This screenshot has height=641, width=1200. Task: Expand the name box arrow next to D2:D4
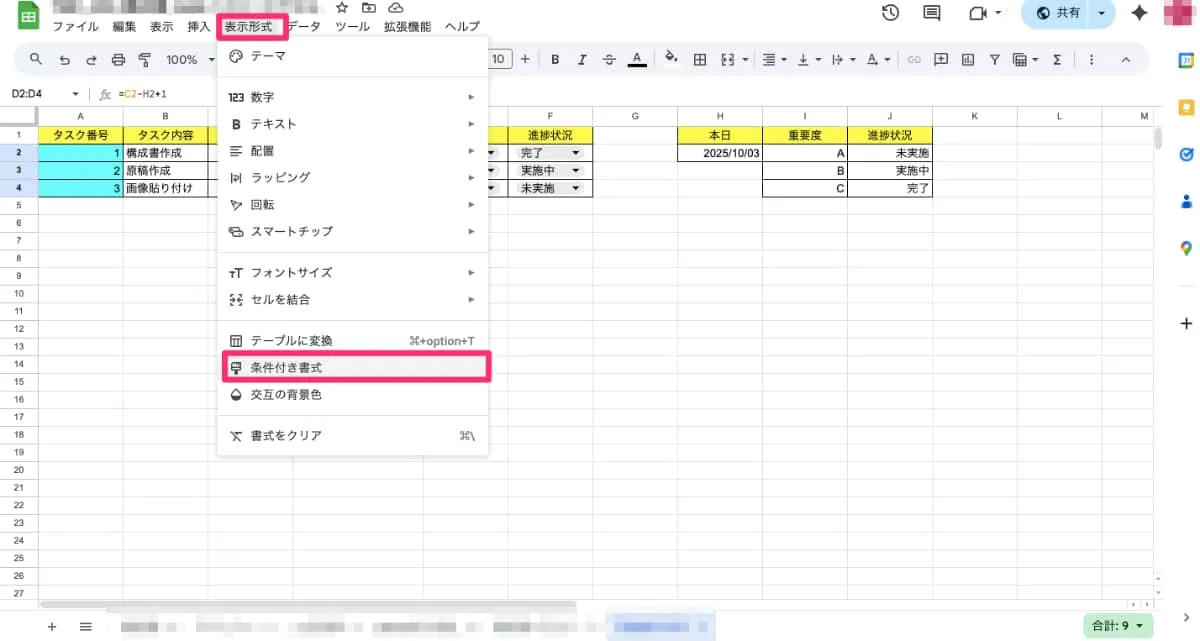coord(75,92)
